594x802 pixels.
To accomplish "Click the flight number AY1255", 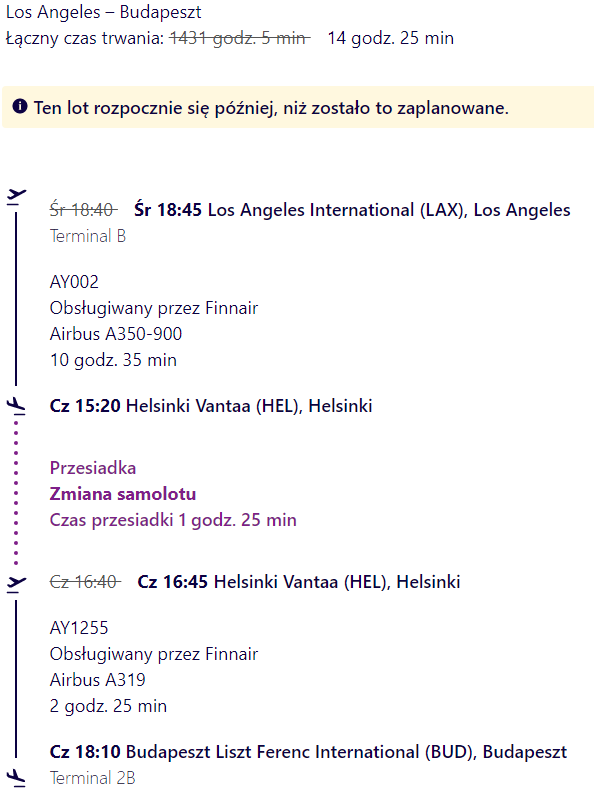I will pyautogui.click(x=79, y=628).
